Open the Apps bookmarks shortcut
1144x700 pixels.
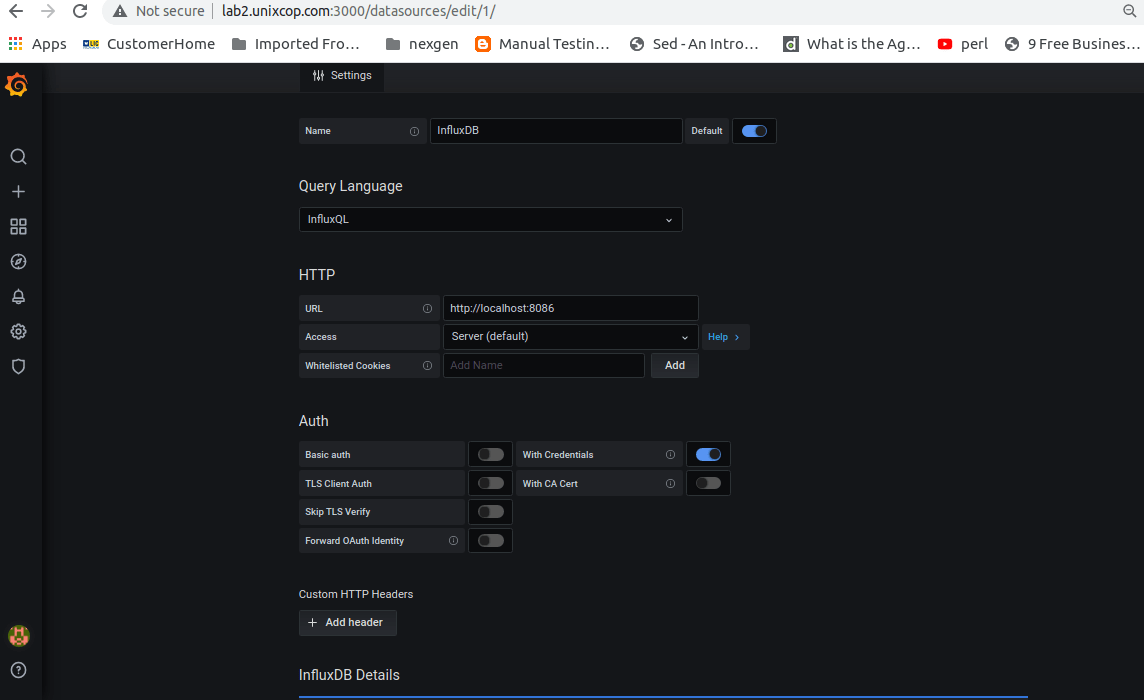(x=37, y=44)
